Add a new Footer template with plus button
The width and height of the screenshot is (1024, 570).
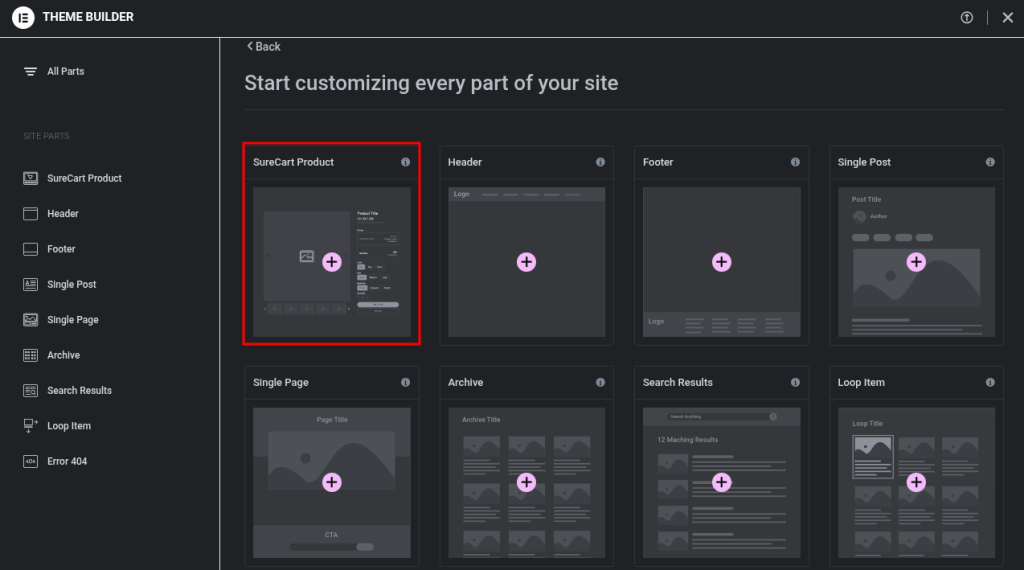pos(721,262)
